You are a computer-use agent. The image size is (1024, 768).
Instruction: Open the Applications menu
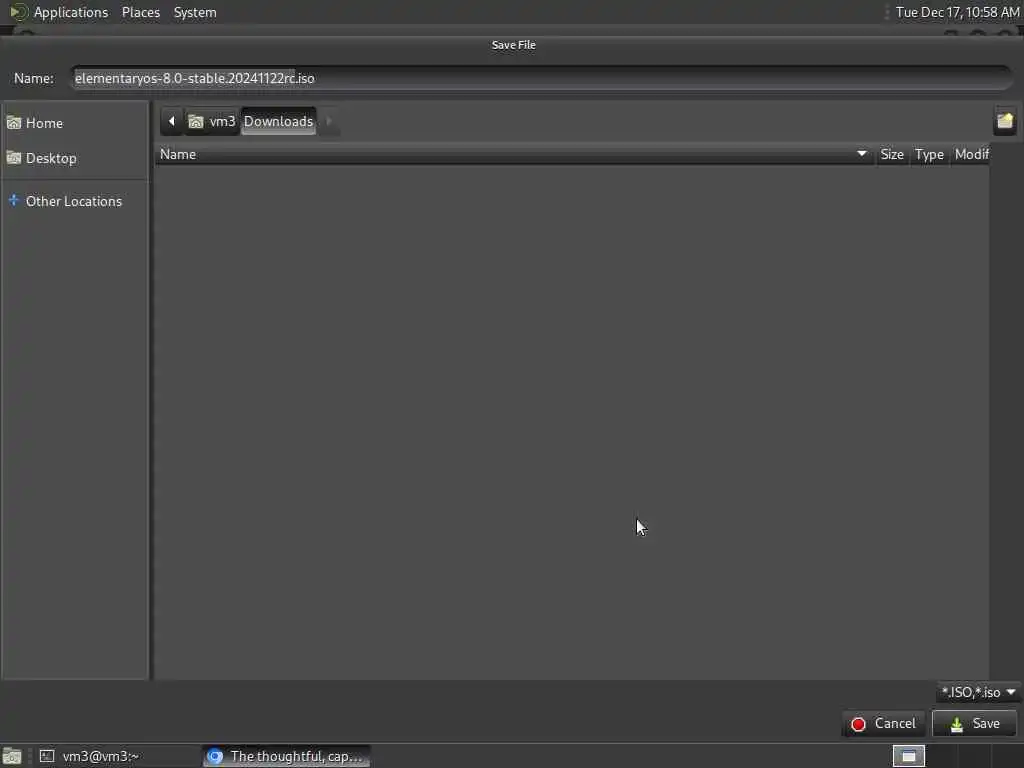[71, 12]
